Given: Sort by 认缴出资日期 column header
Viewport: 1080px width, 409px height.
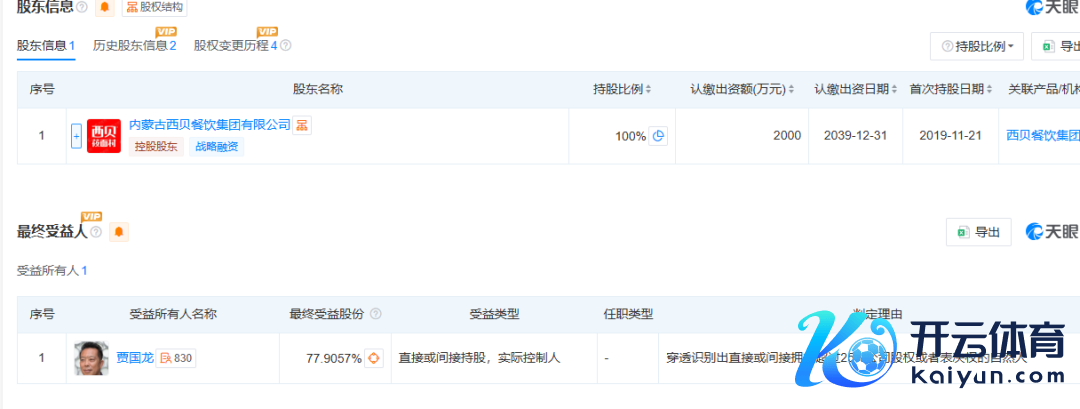Looking at the screenshot, I should pos(852,89).
